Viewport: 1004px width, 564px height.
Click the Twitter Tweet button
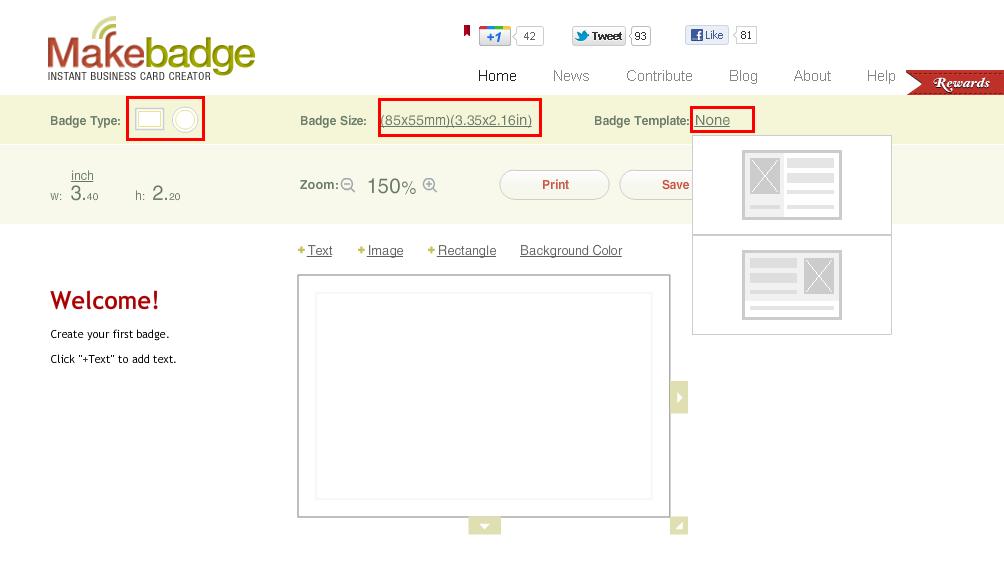tap(599, 36)
